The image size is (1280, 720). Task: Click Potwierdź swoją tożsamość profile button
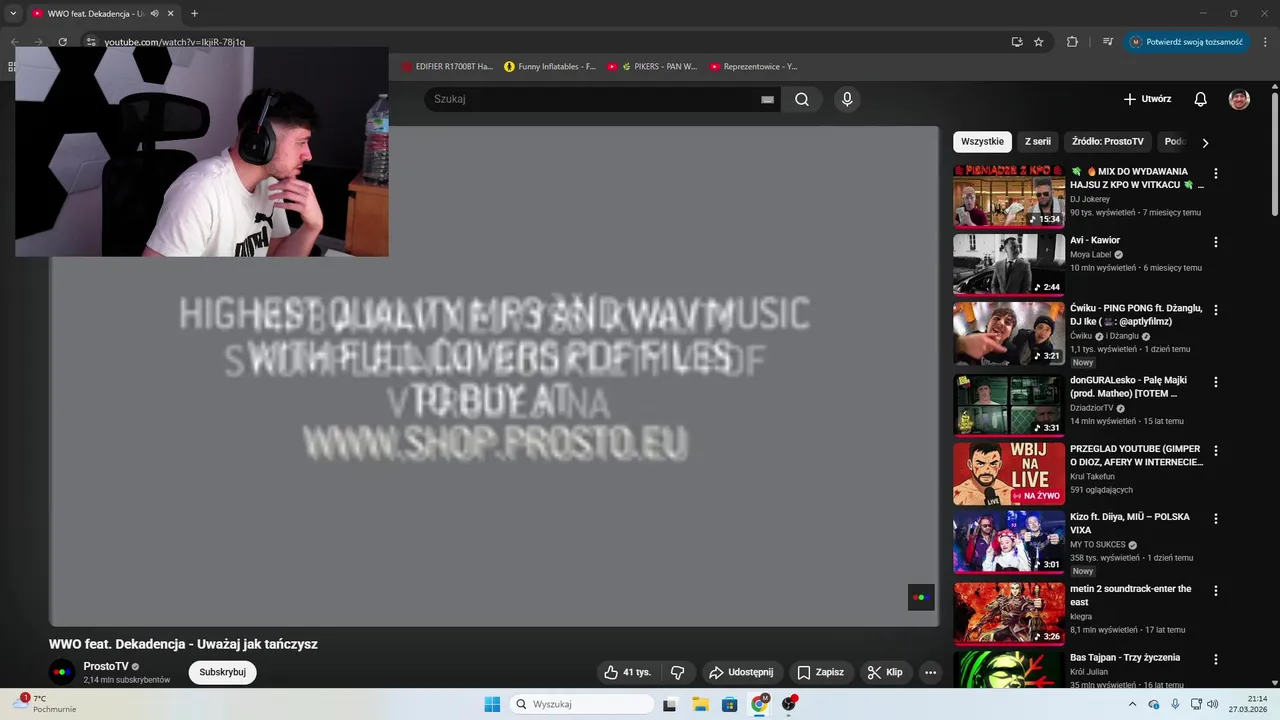pos(1187,42)
